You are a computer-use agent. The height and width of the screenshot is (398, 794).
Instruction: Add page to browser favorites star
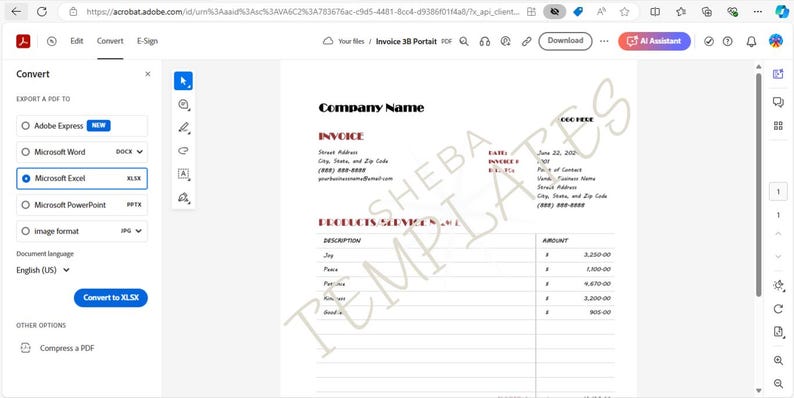click(x=624, y=12)
